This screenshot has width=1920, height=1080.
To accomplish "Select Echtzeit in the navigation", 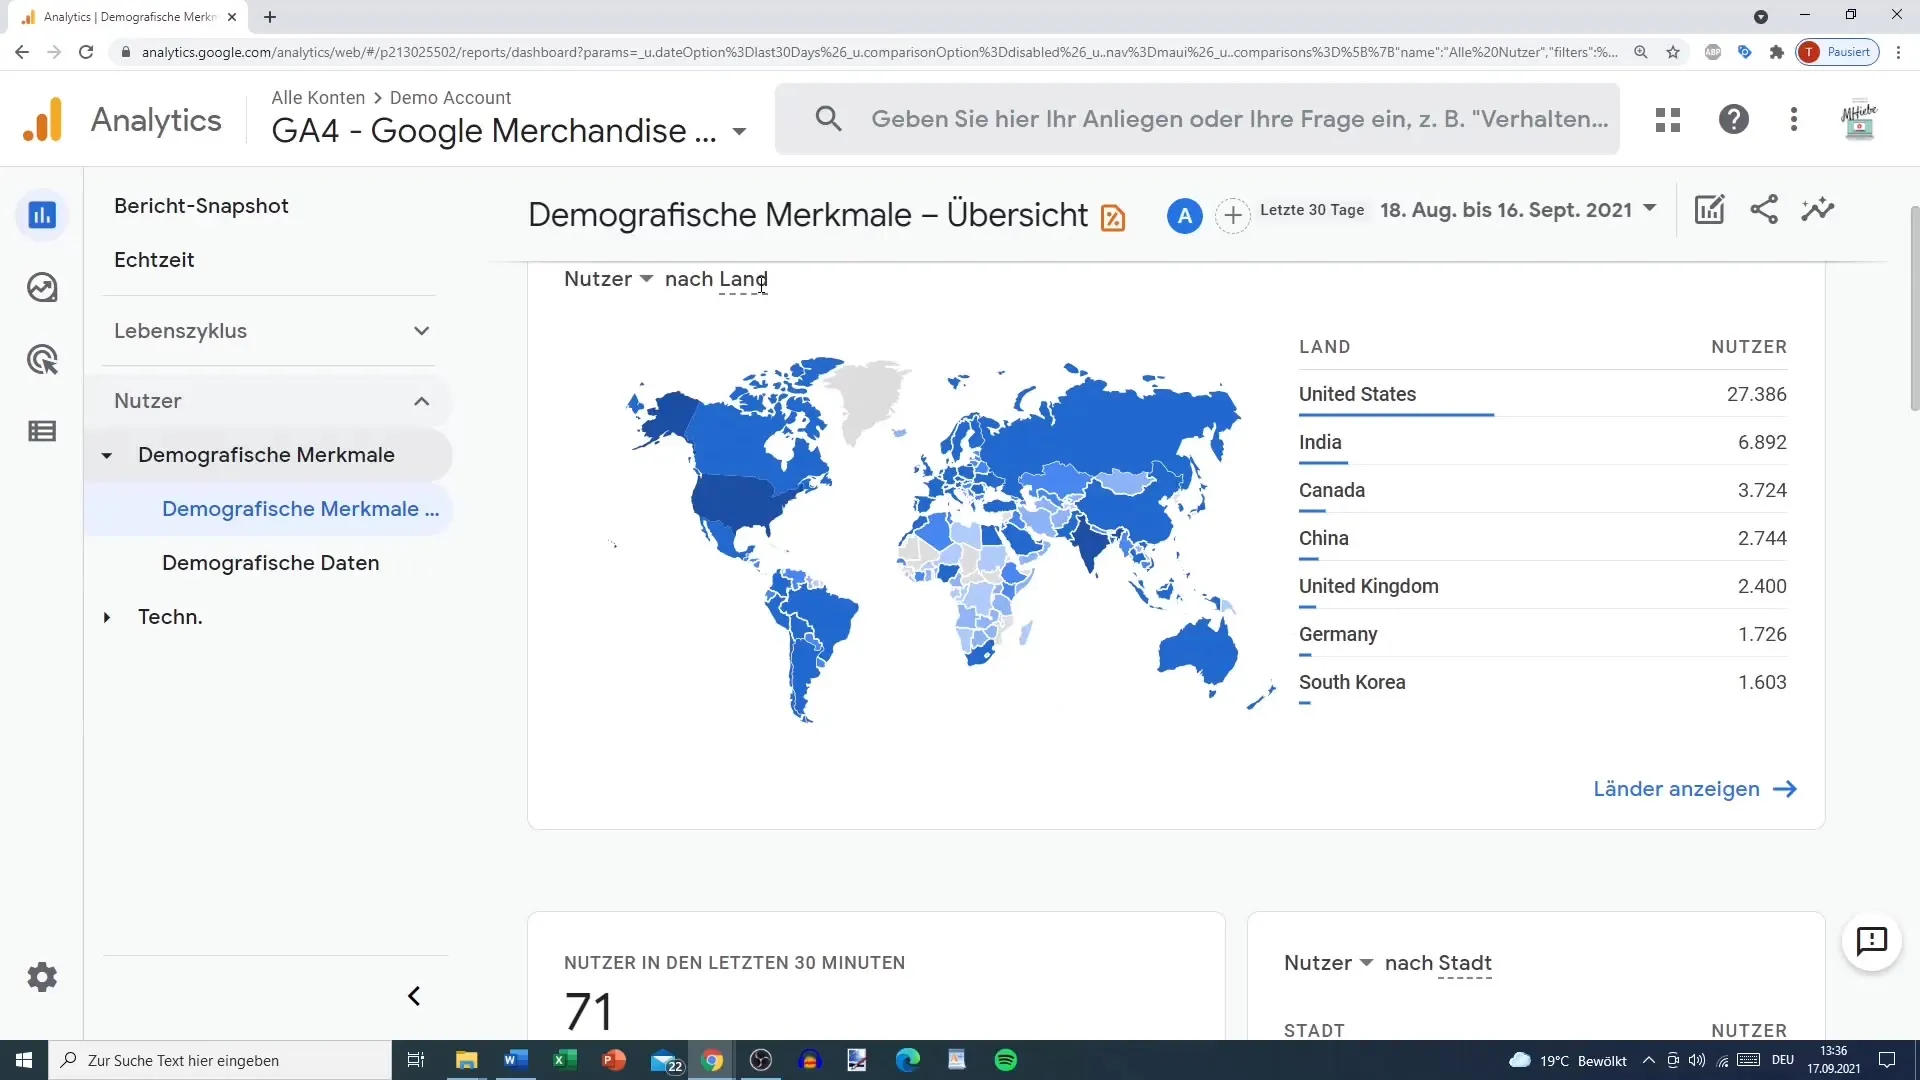I will tap(154, 260).
